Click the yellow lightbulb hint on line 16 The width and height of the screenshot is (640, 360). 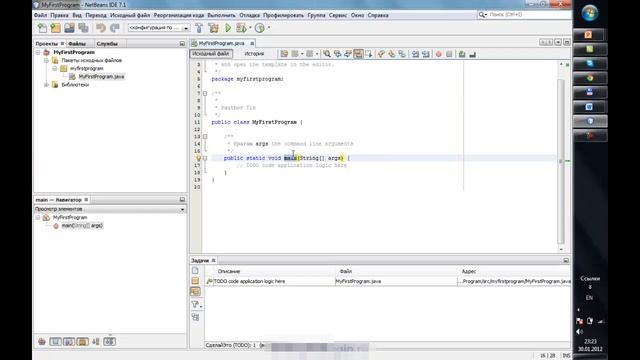198,158
